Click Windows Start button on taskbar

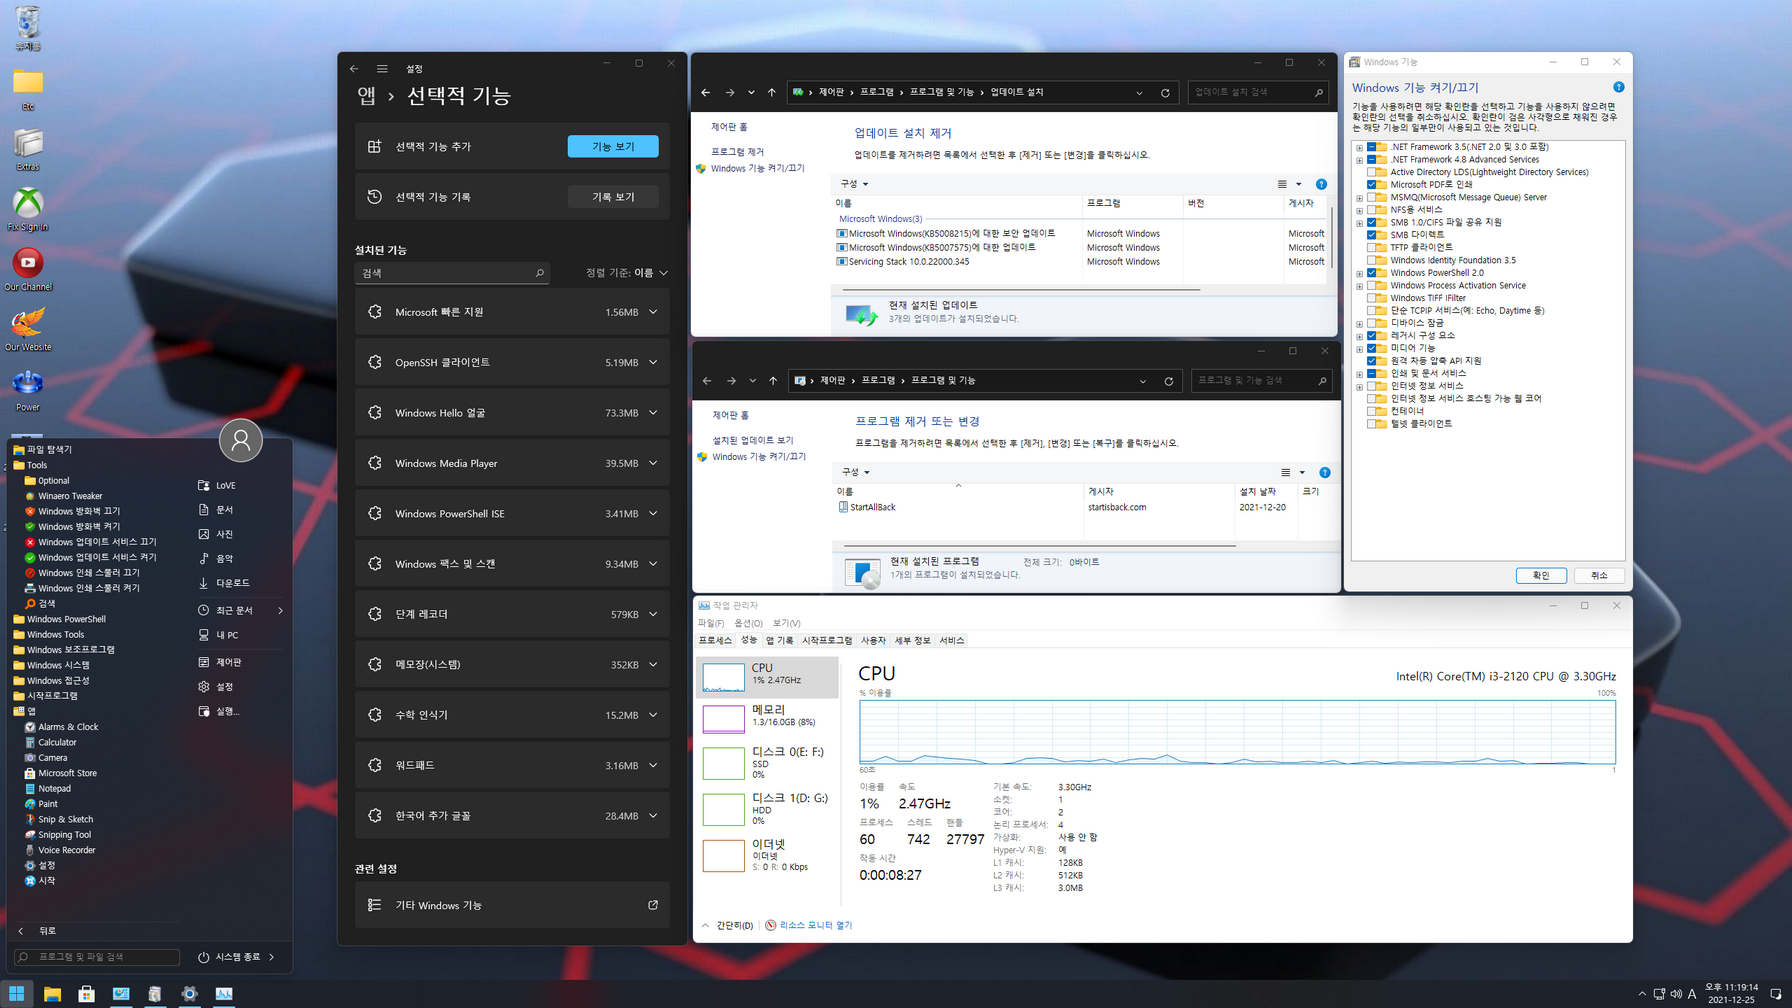click(x=17, y=993)
